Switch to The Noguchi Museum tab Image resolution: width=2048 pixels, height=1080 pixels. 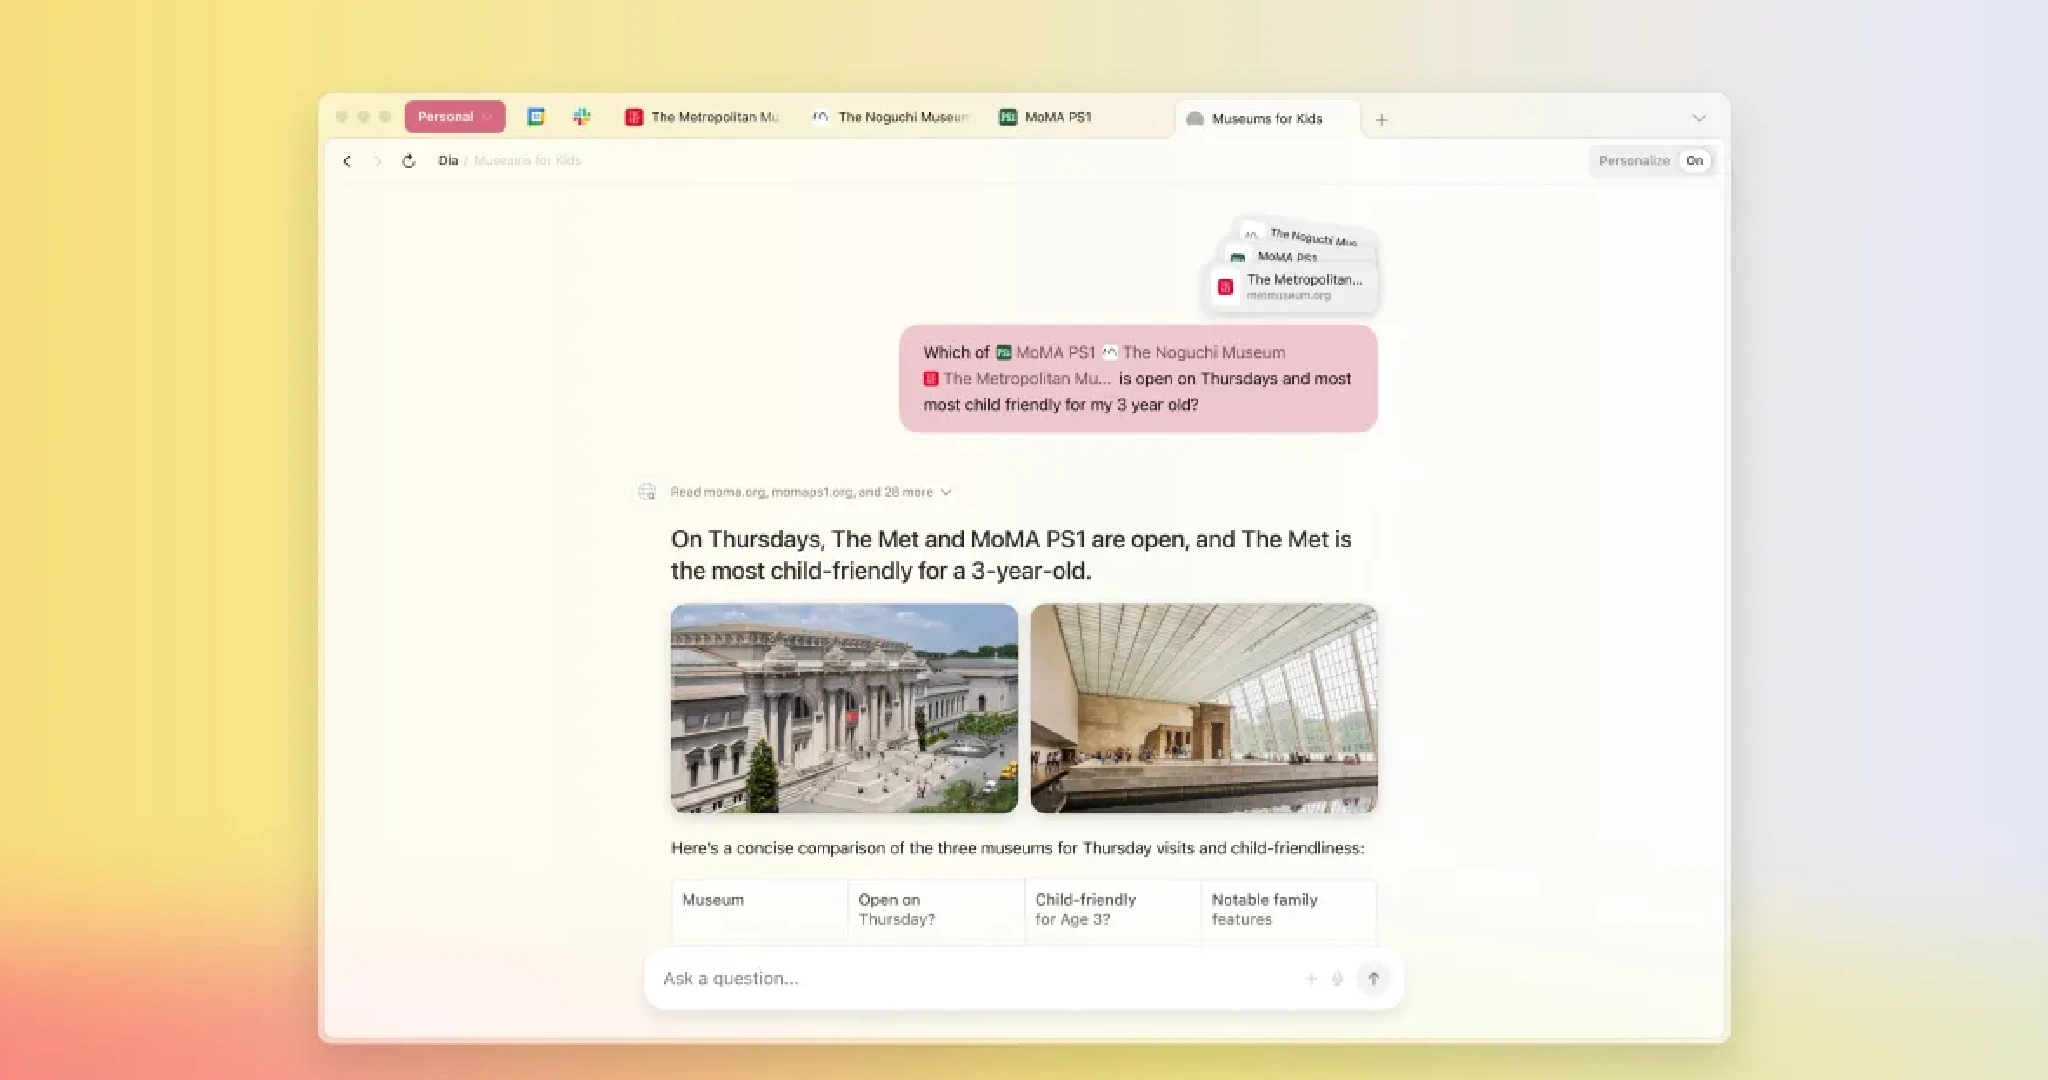point(892,117)
